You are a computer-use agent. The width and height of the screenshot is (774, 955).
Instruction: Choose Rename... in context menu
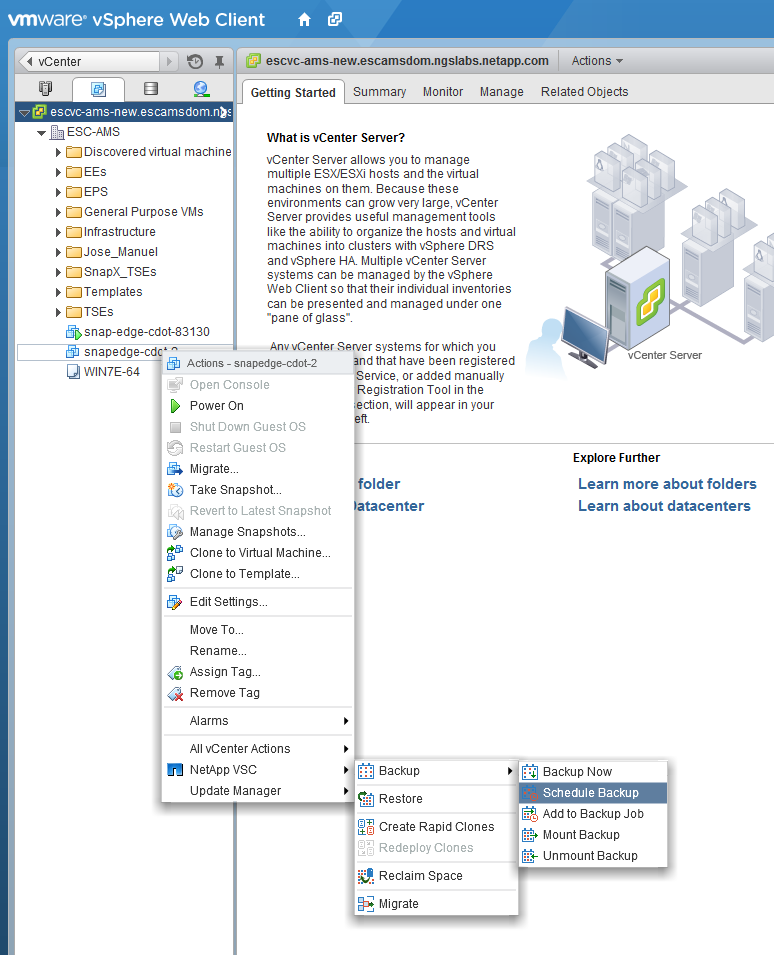258,651
